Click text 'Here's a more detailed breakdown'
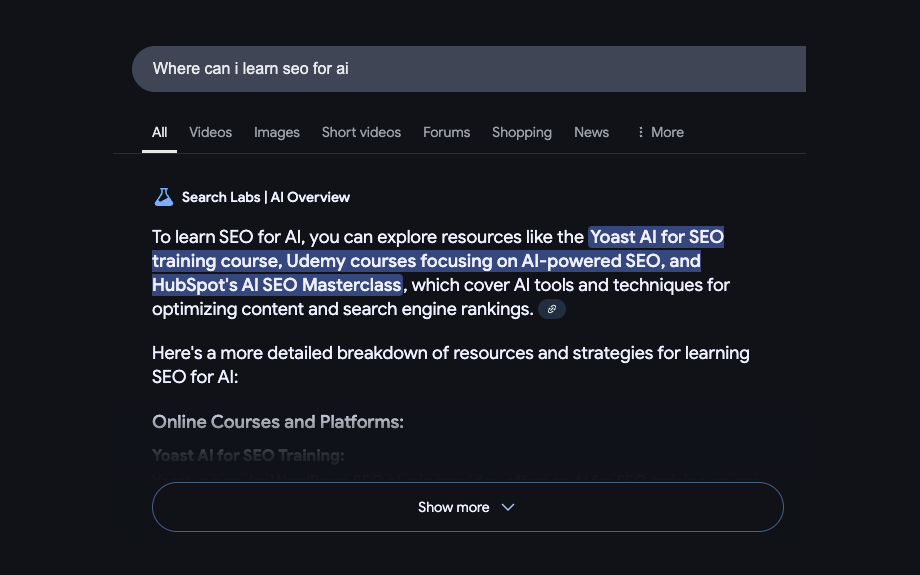 (x=284, y=353)
